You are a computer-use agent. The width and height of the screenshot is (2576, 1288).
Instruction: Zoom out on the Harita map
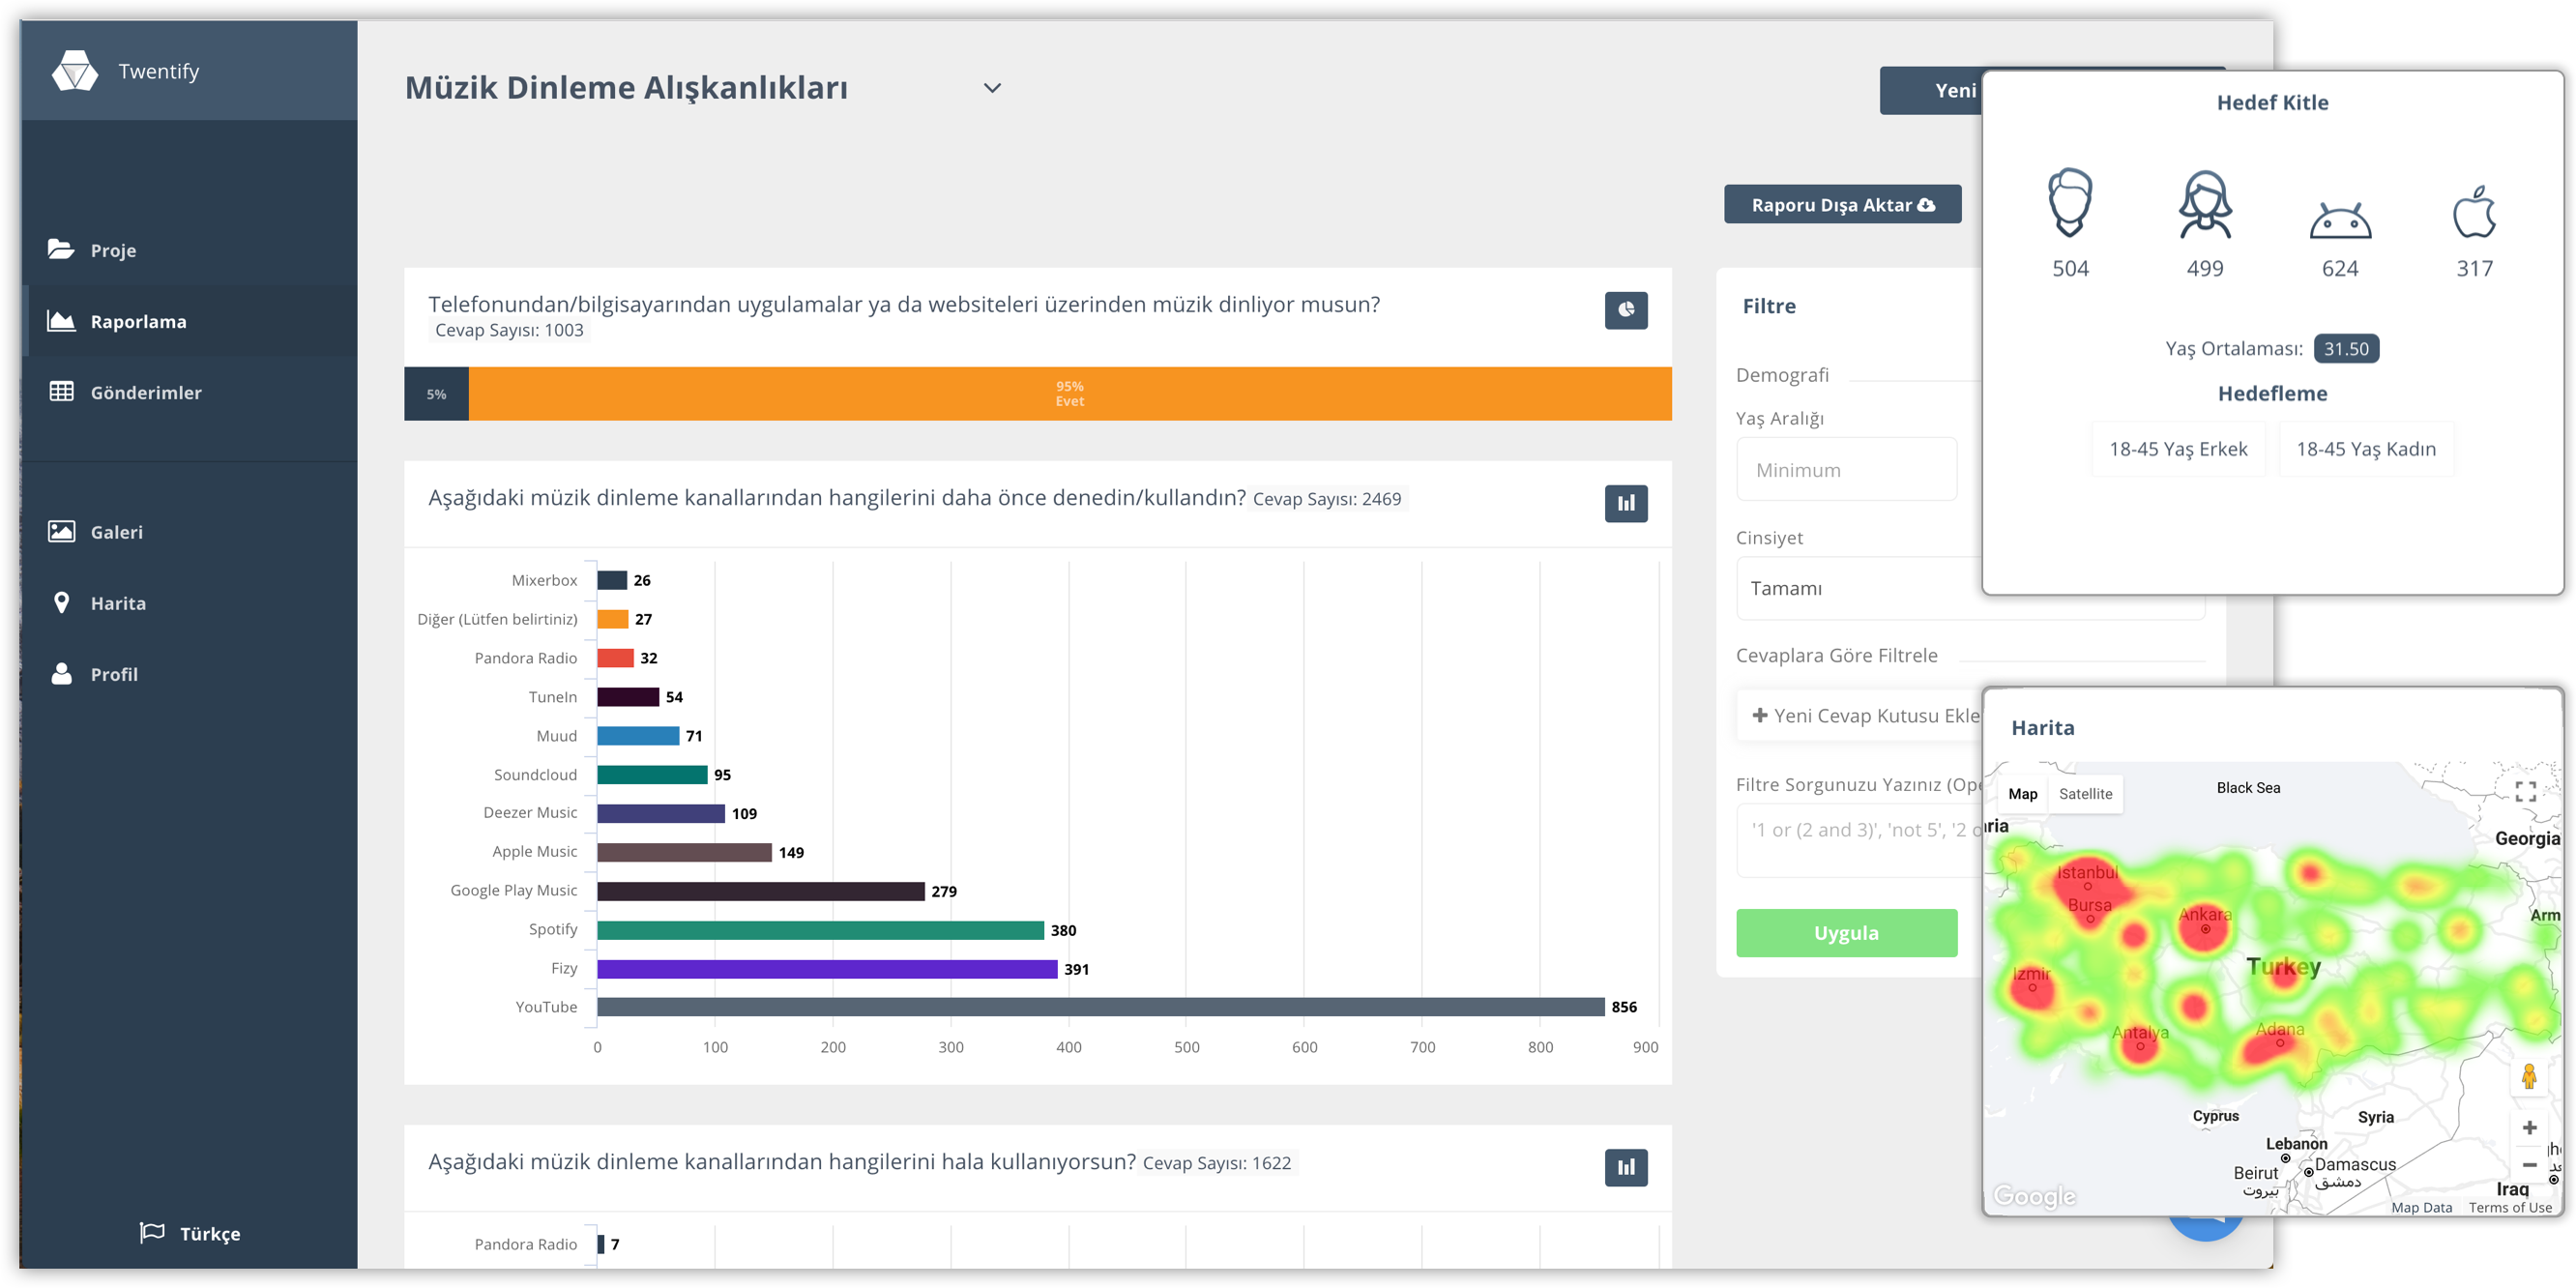tap(2529, 1165)
